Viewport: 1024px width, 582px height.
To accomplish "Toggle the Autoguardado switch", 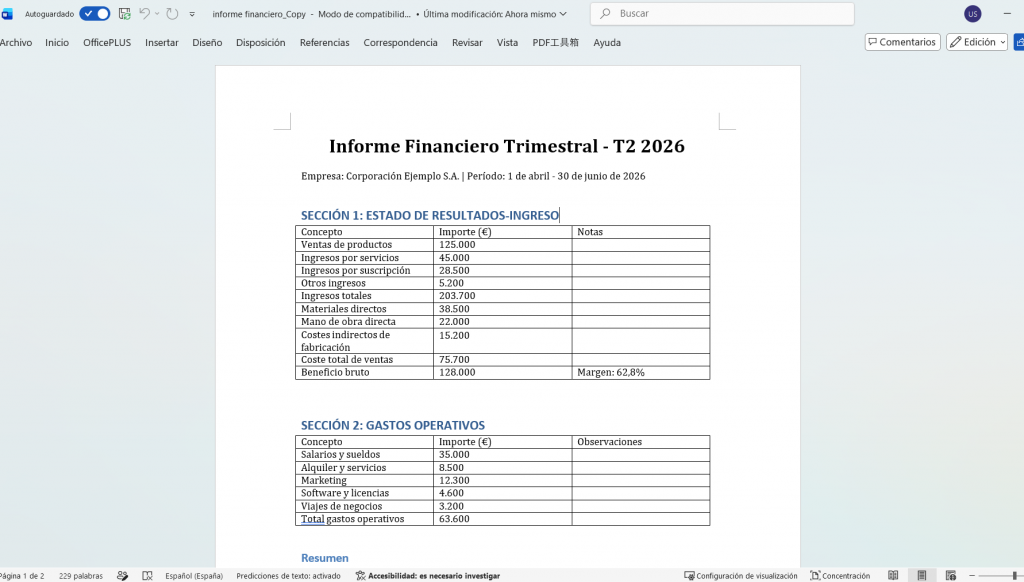I will coord(95,14).
